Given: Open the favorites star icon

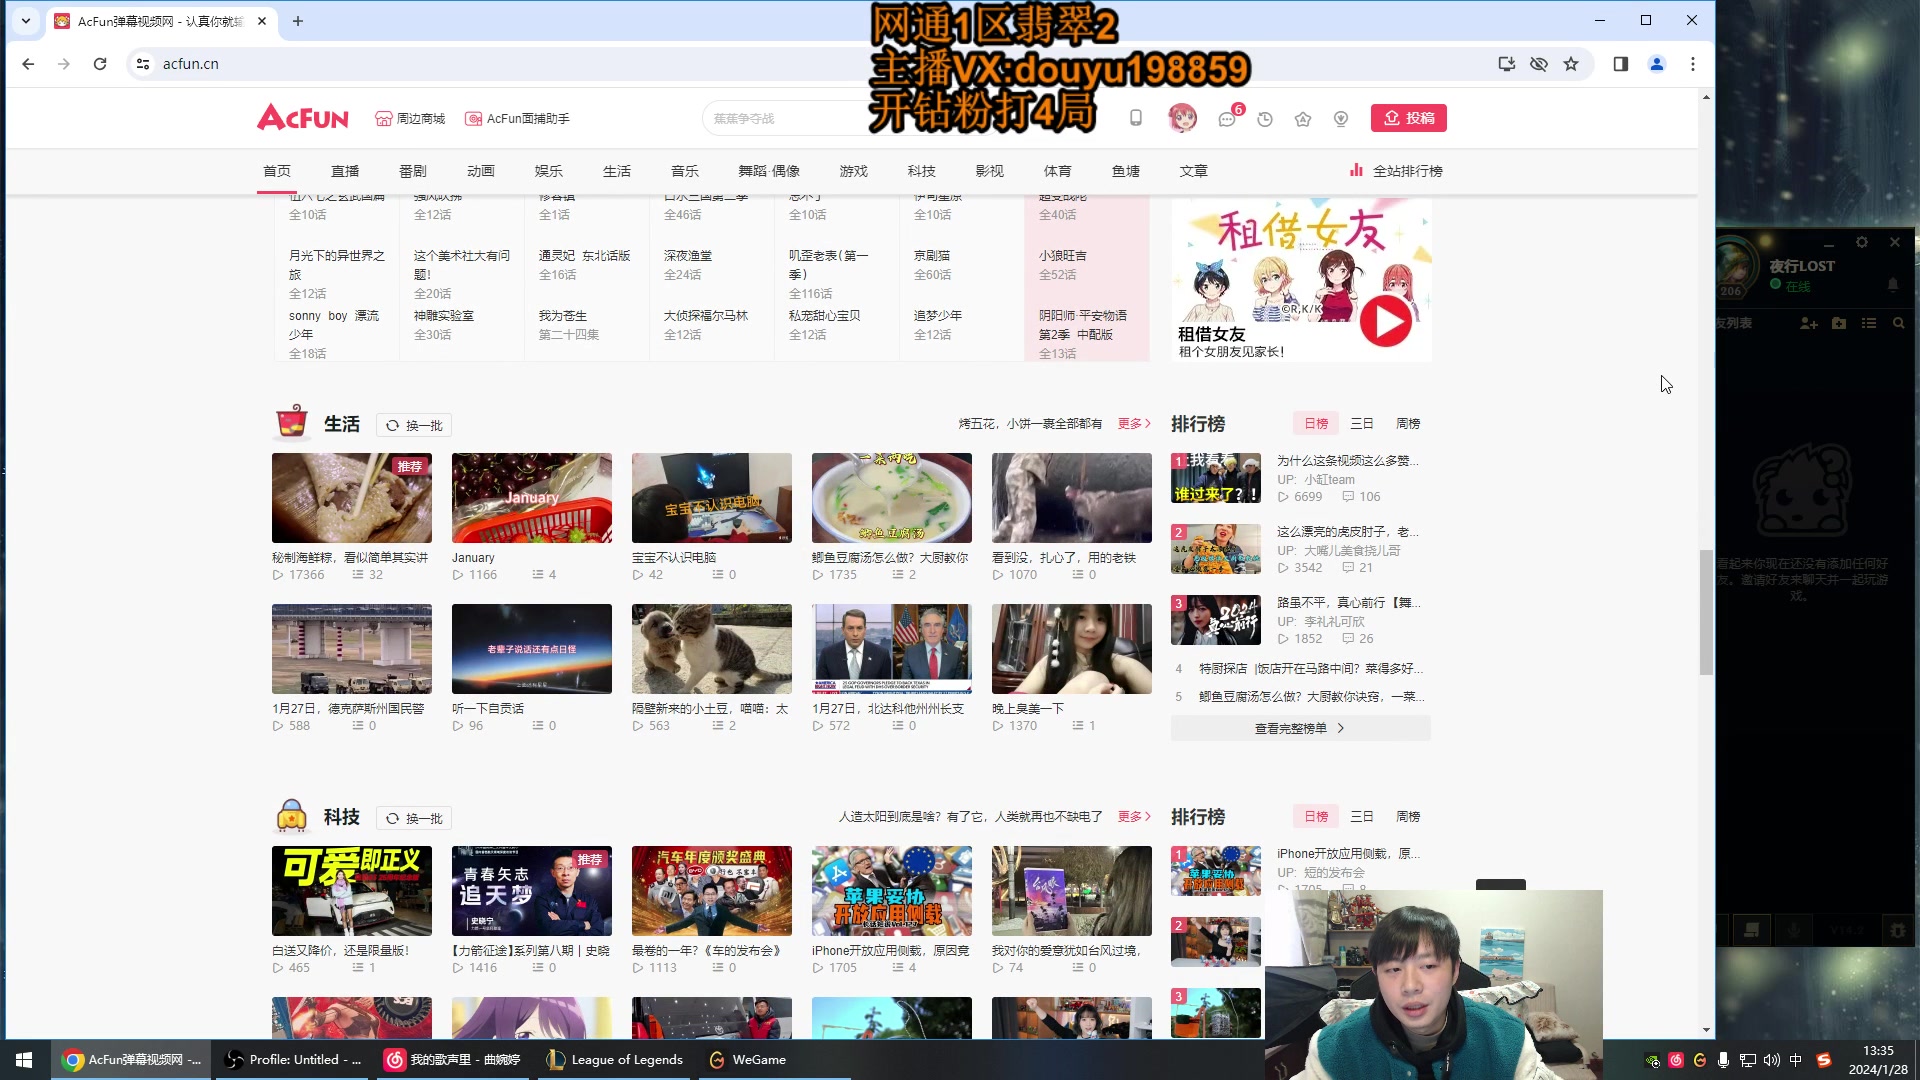Looking at the screenshot, I should tap(1303, 119).
